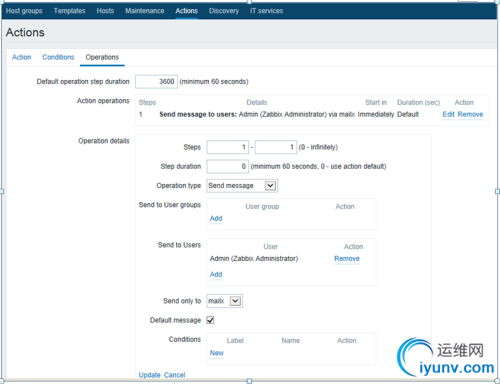Remove the Send message action operation

(470, 114)
